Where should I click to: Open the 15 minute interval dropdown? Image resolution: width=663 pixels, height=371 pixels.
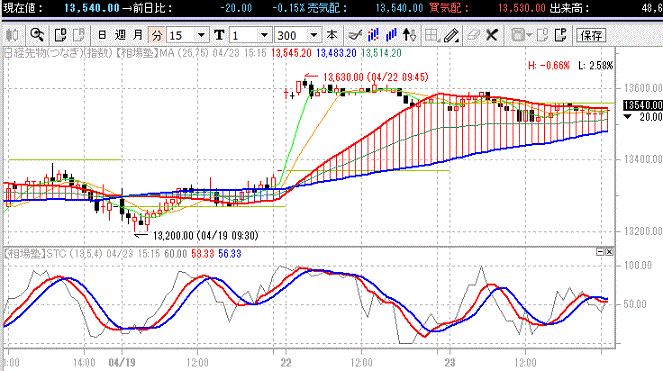tap(201, 36)
